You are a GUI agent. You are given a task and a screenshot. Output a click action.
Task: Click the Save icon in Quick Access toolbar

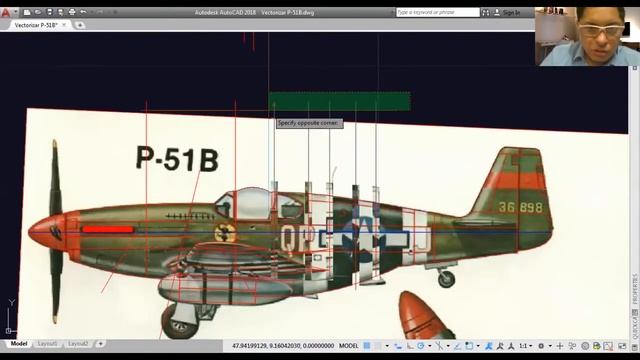pos(49,12)
